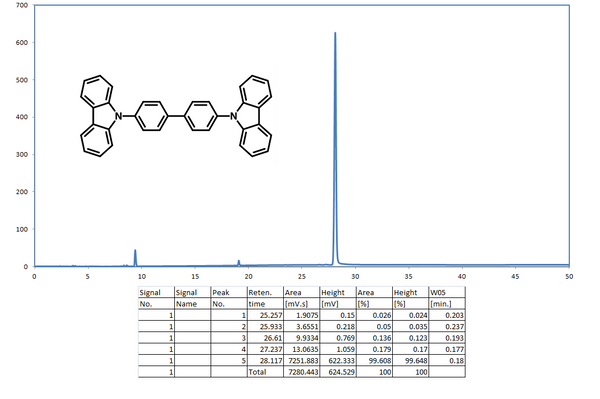The width and height of the screenshot is (600, 399).
Task: Click the minor peak near 19 minutes
Action: [239, 262]
